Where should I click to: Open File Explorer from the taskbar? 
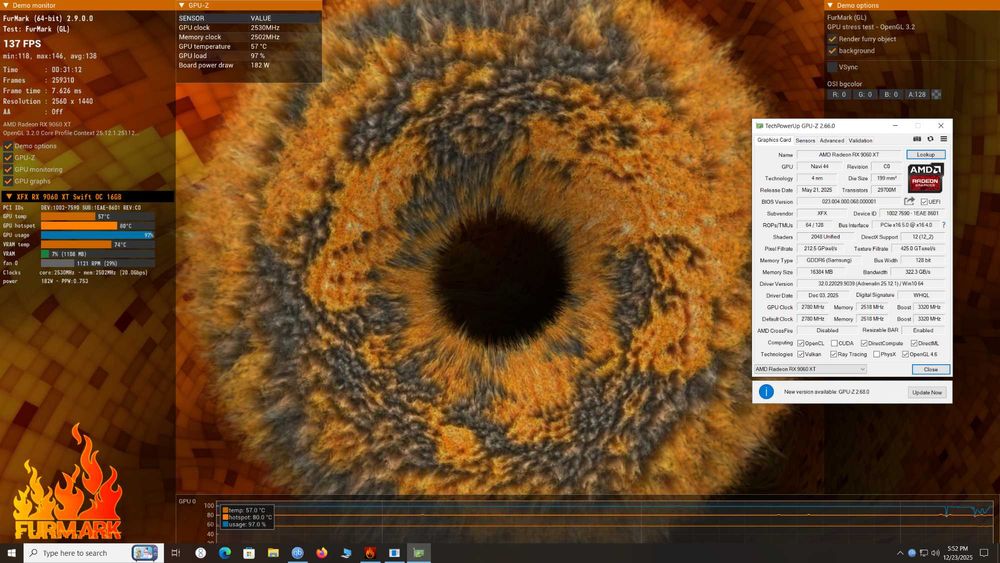tap(273, 553)
